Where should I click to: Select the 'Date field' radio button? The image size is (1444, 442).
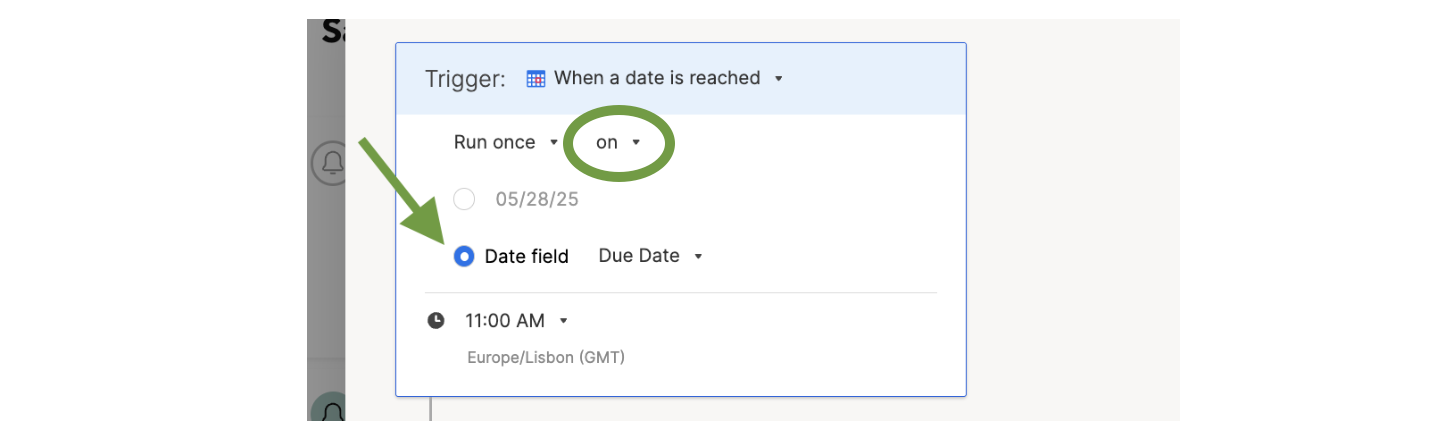[464, 257]
